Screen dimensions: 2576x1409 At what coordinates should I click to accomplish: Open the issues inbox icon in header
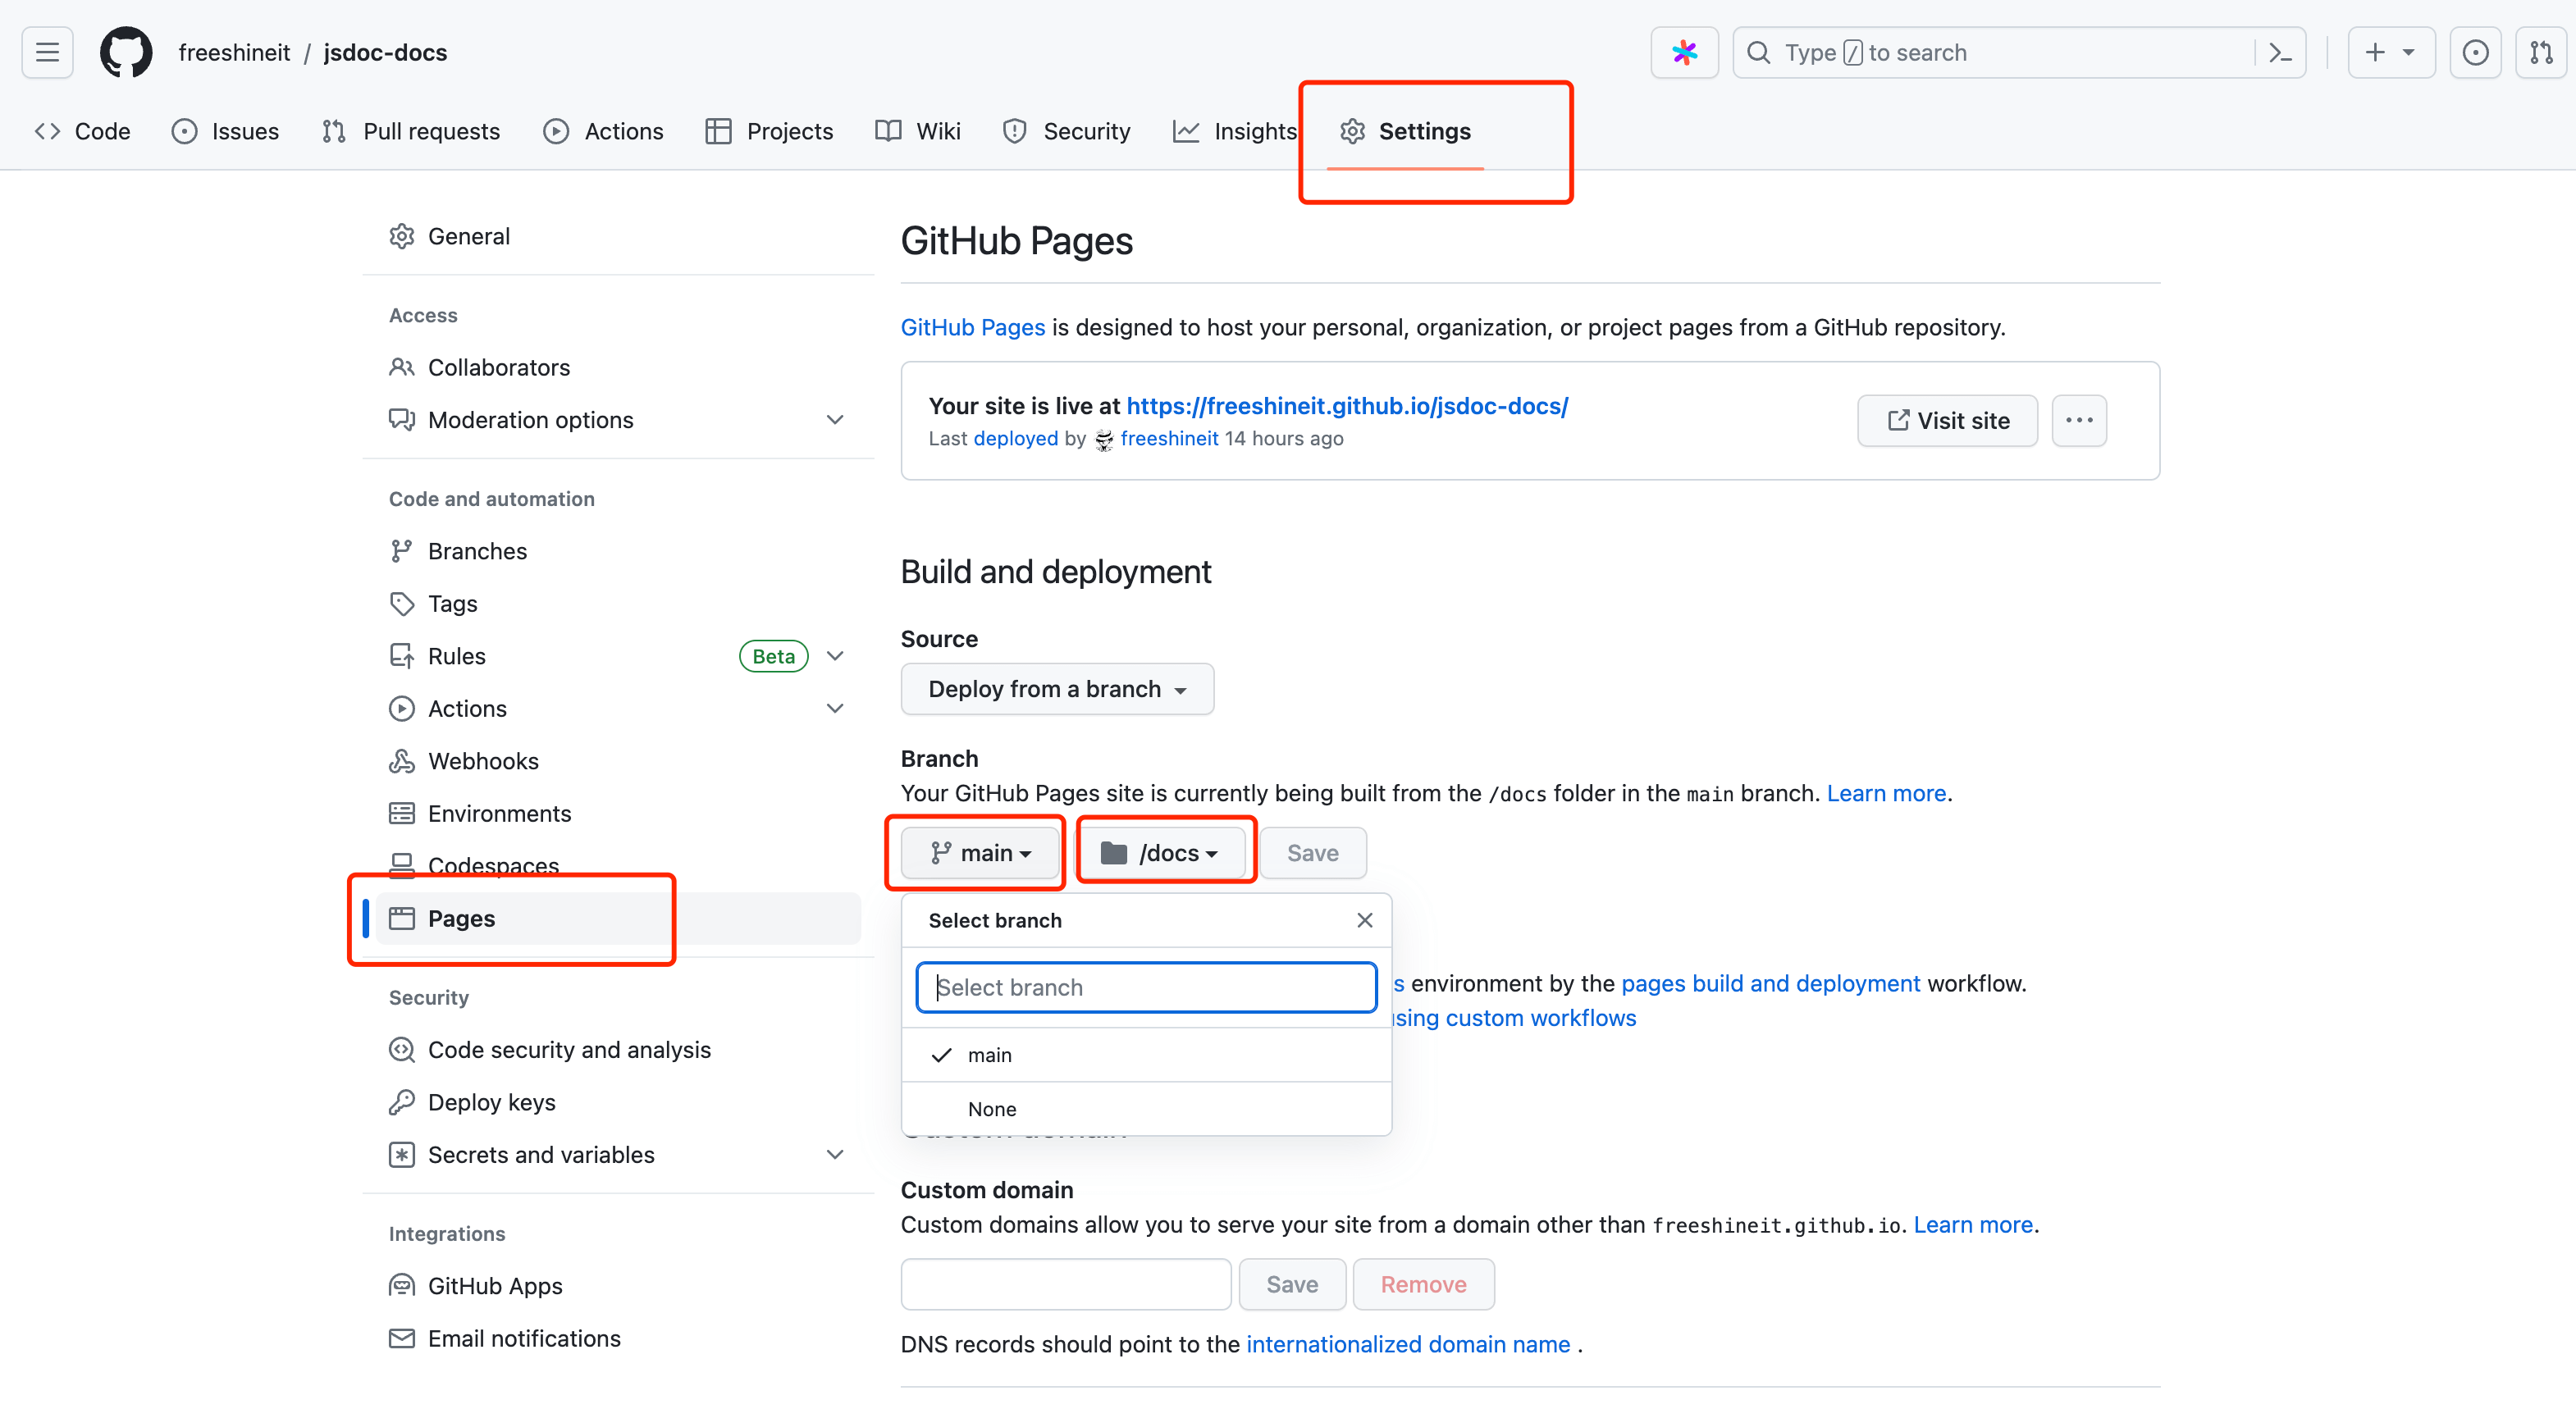[2475, 52]
